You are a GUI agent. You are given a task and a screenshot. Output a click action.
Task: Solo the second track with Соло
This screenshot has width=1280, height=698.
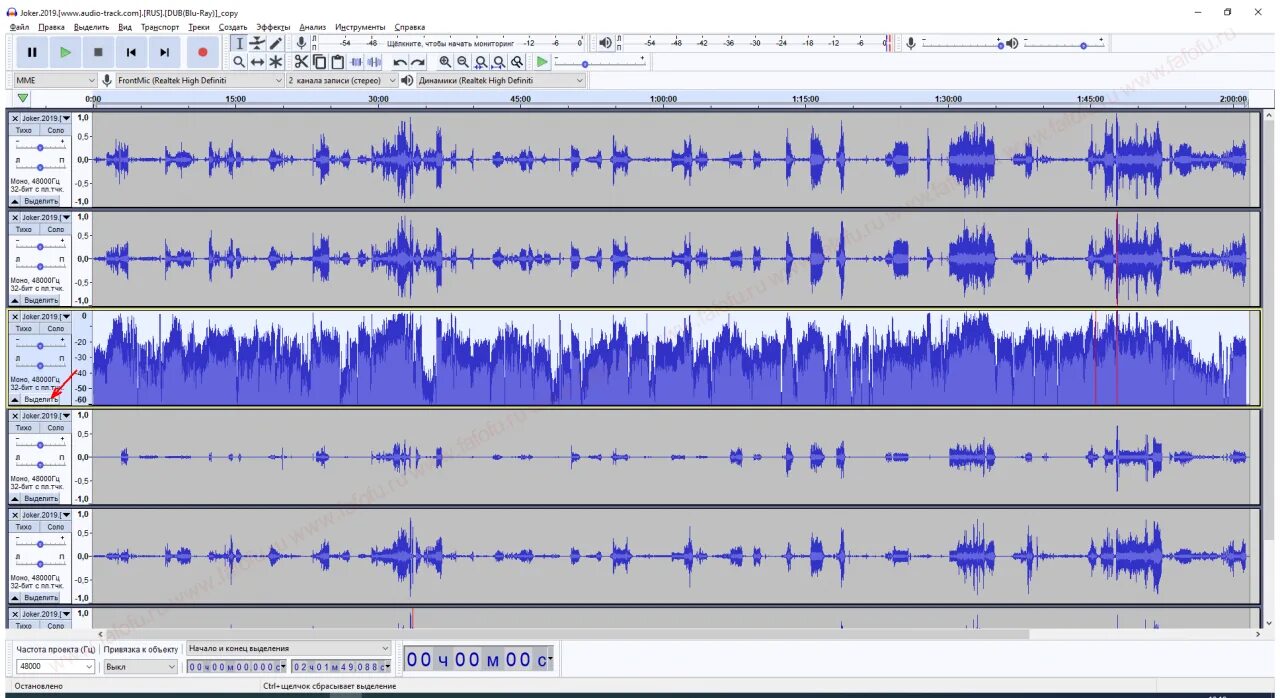[x=55, y=229]
